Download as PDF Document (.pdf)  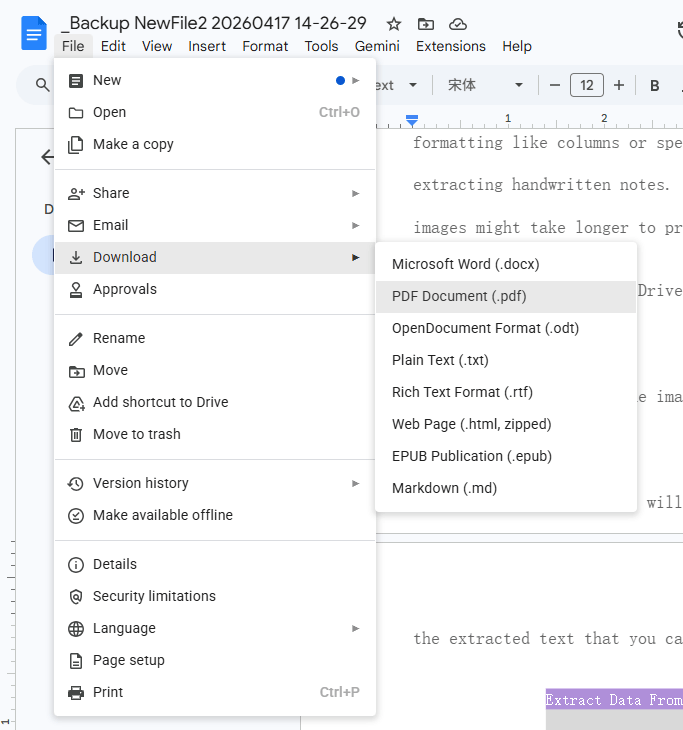(x=506, y=297)
